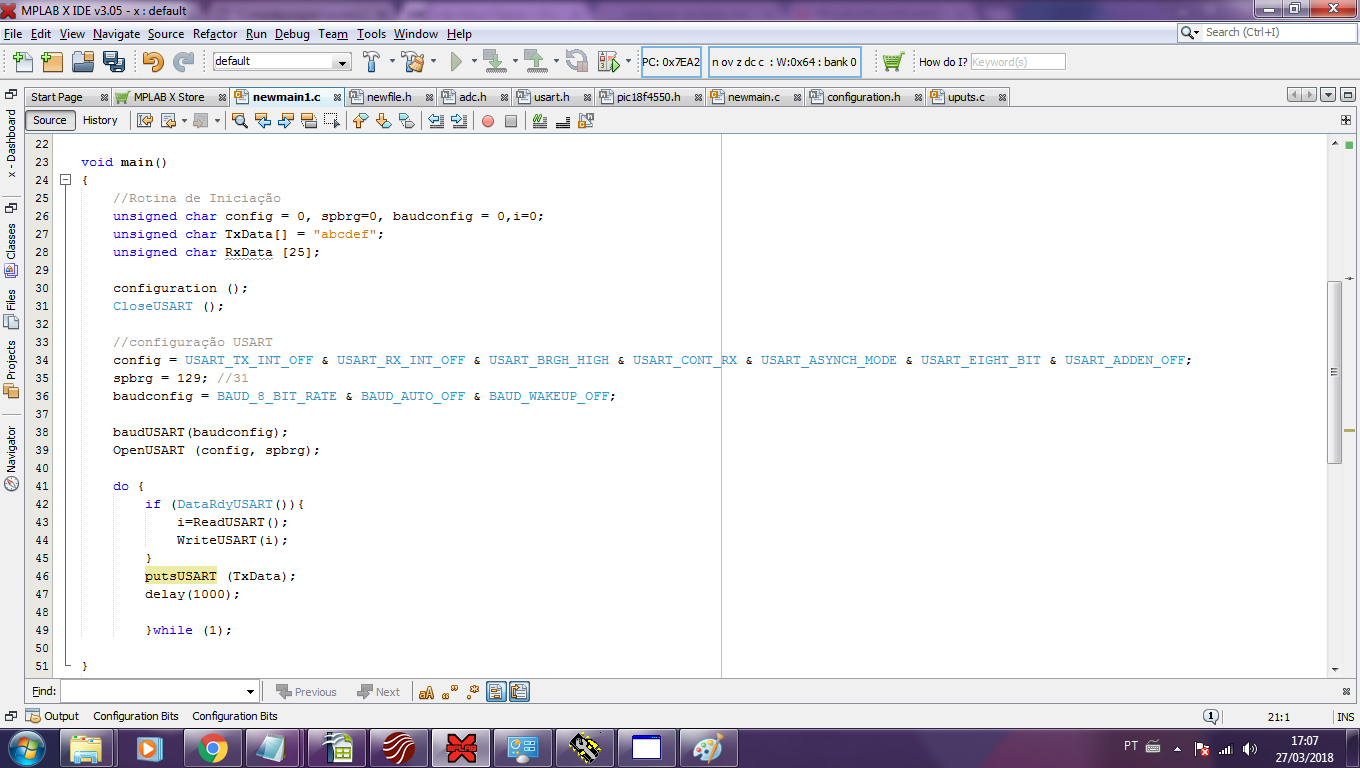
Task: Undo the last edit
Action: tap(153, 61)
